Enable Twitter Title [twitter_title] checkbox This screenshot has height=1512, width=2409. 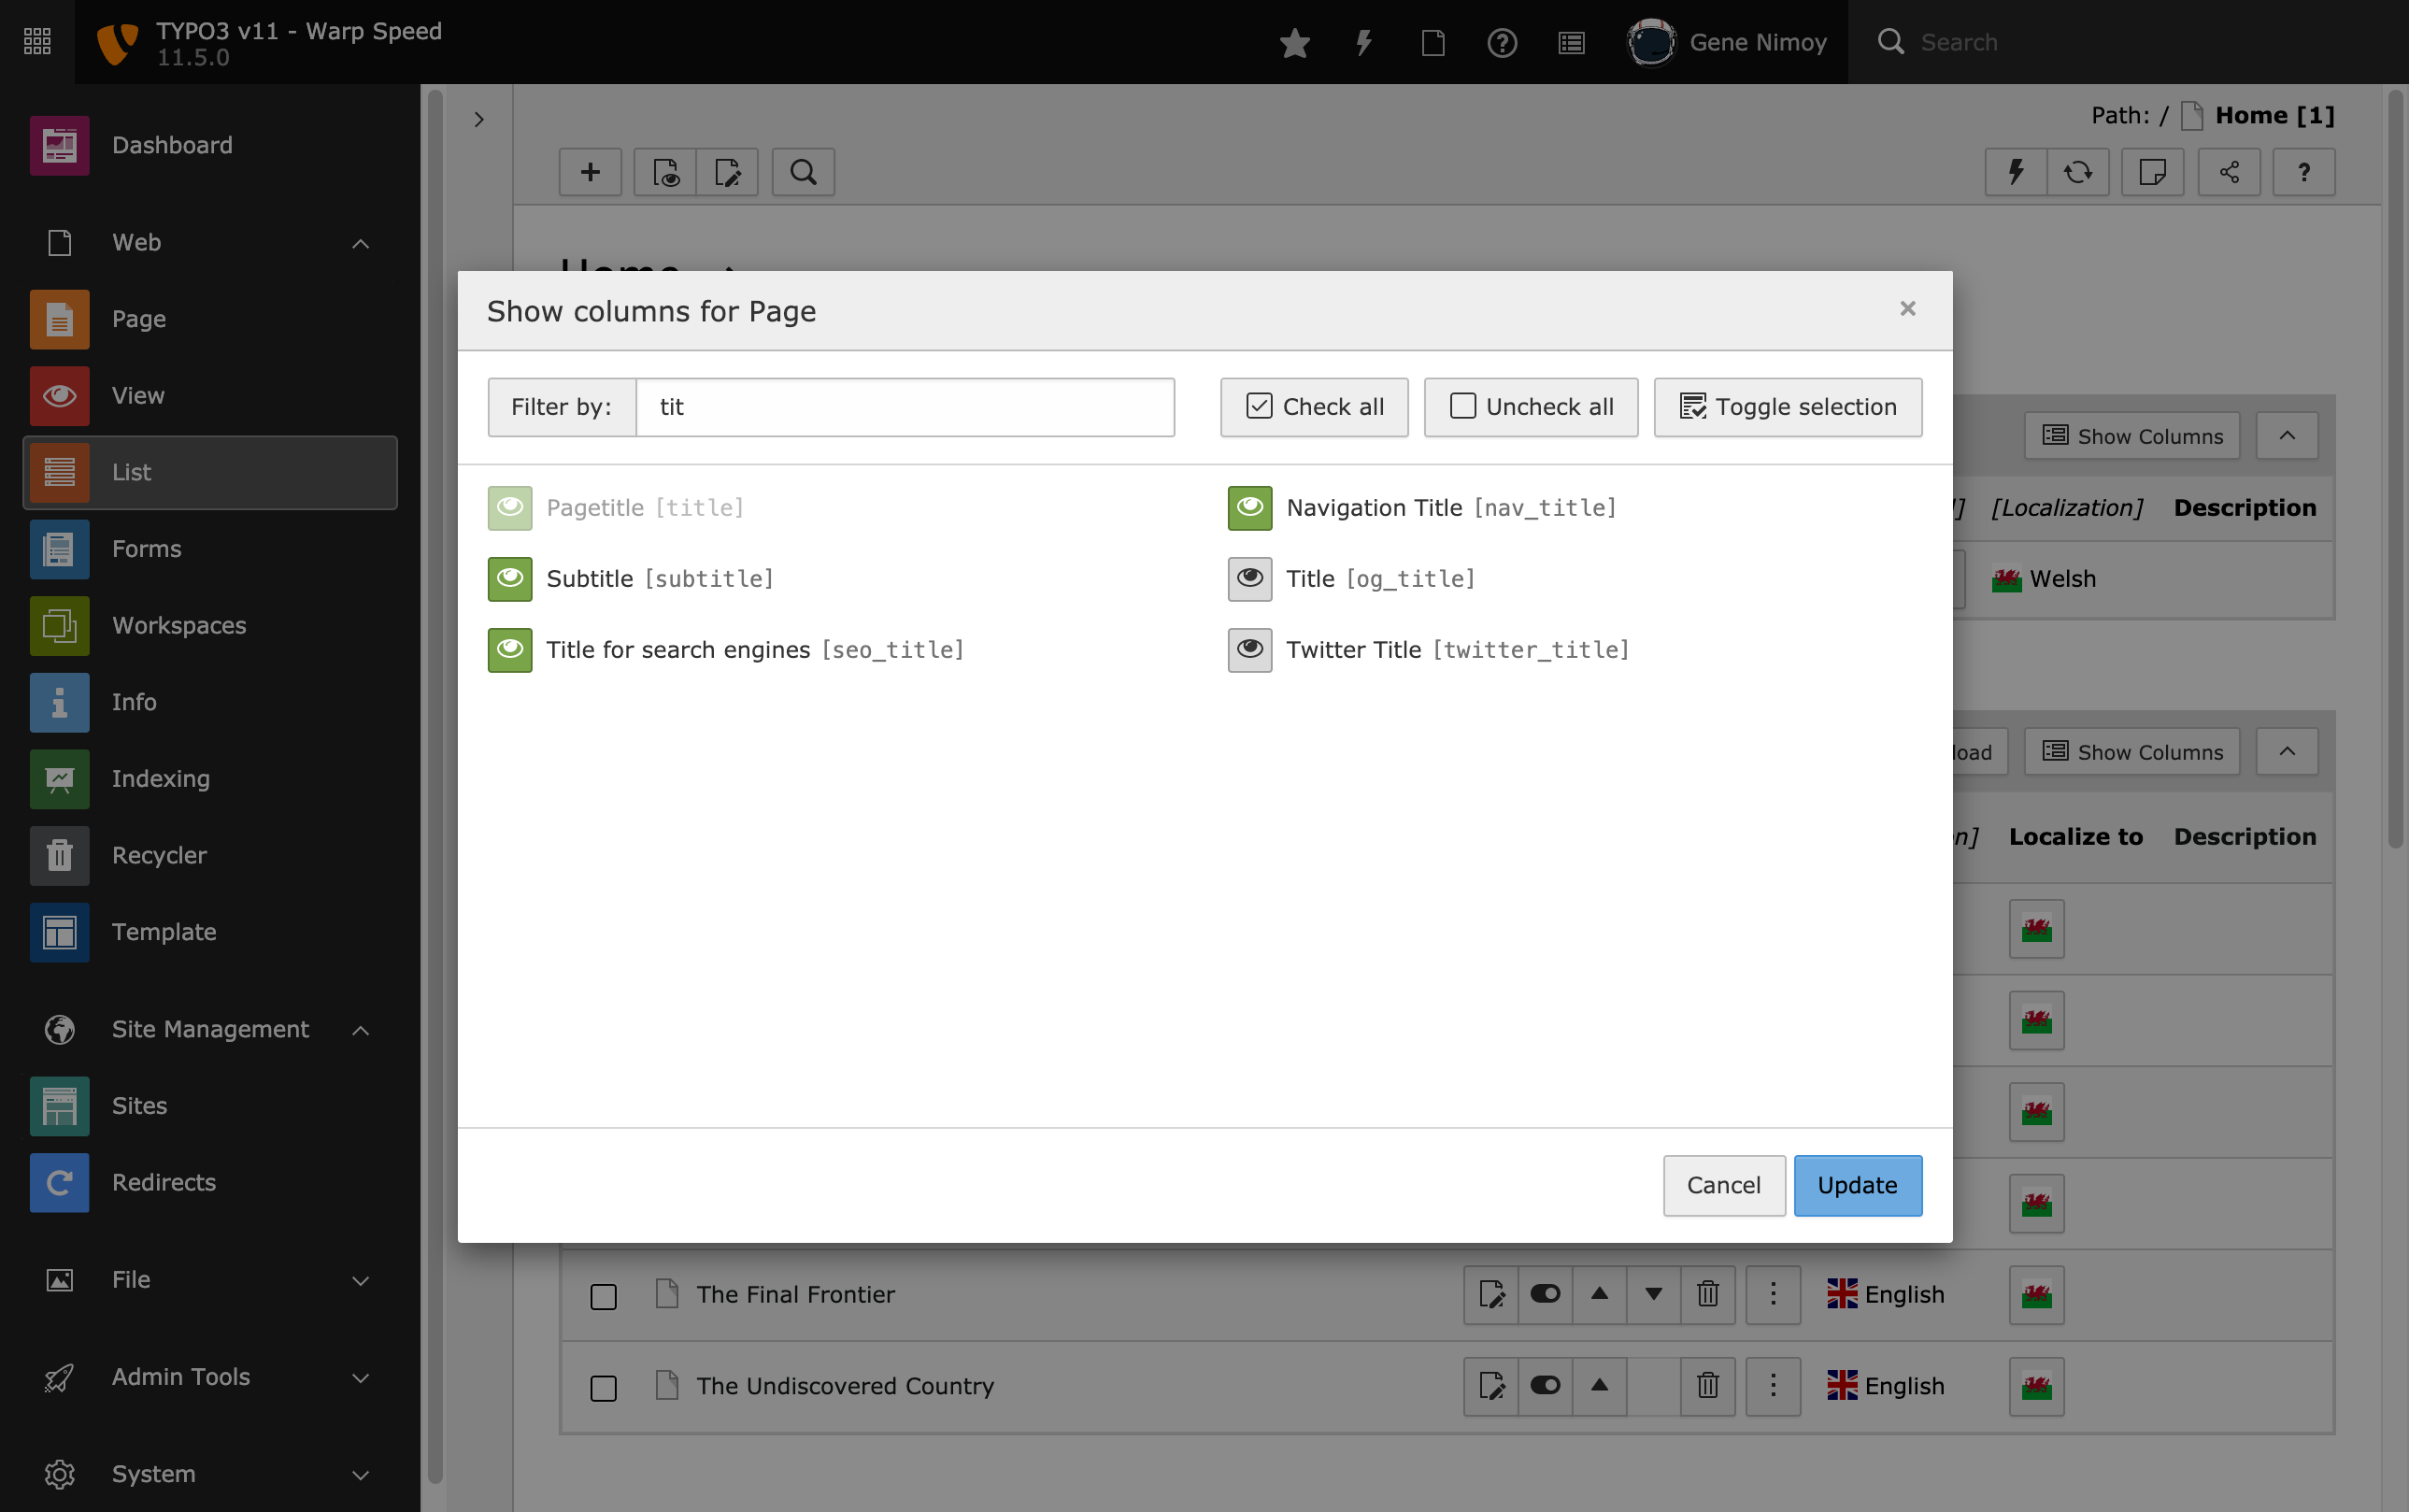[1249, 648]
